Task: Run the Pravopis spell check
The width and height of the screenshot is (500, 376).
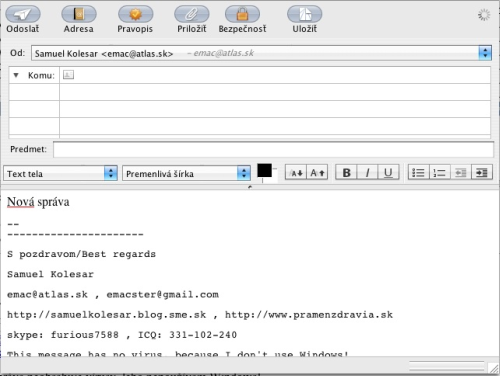Action: (x=135, y=14)
